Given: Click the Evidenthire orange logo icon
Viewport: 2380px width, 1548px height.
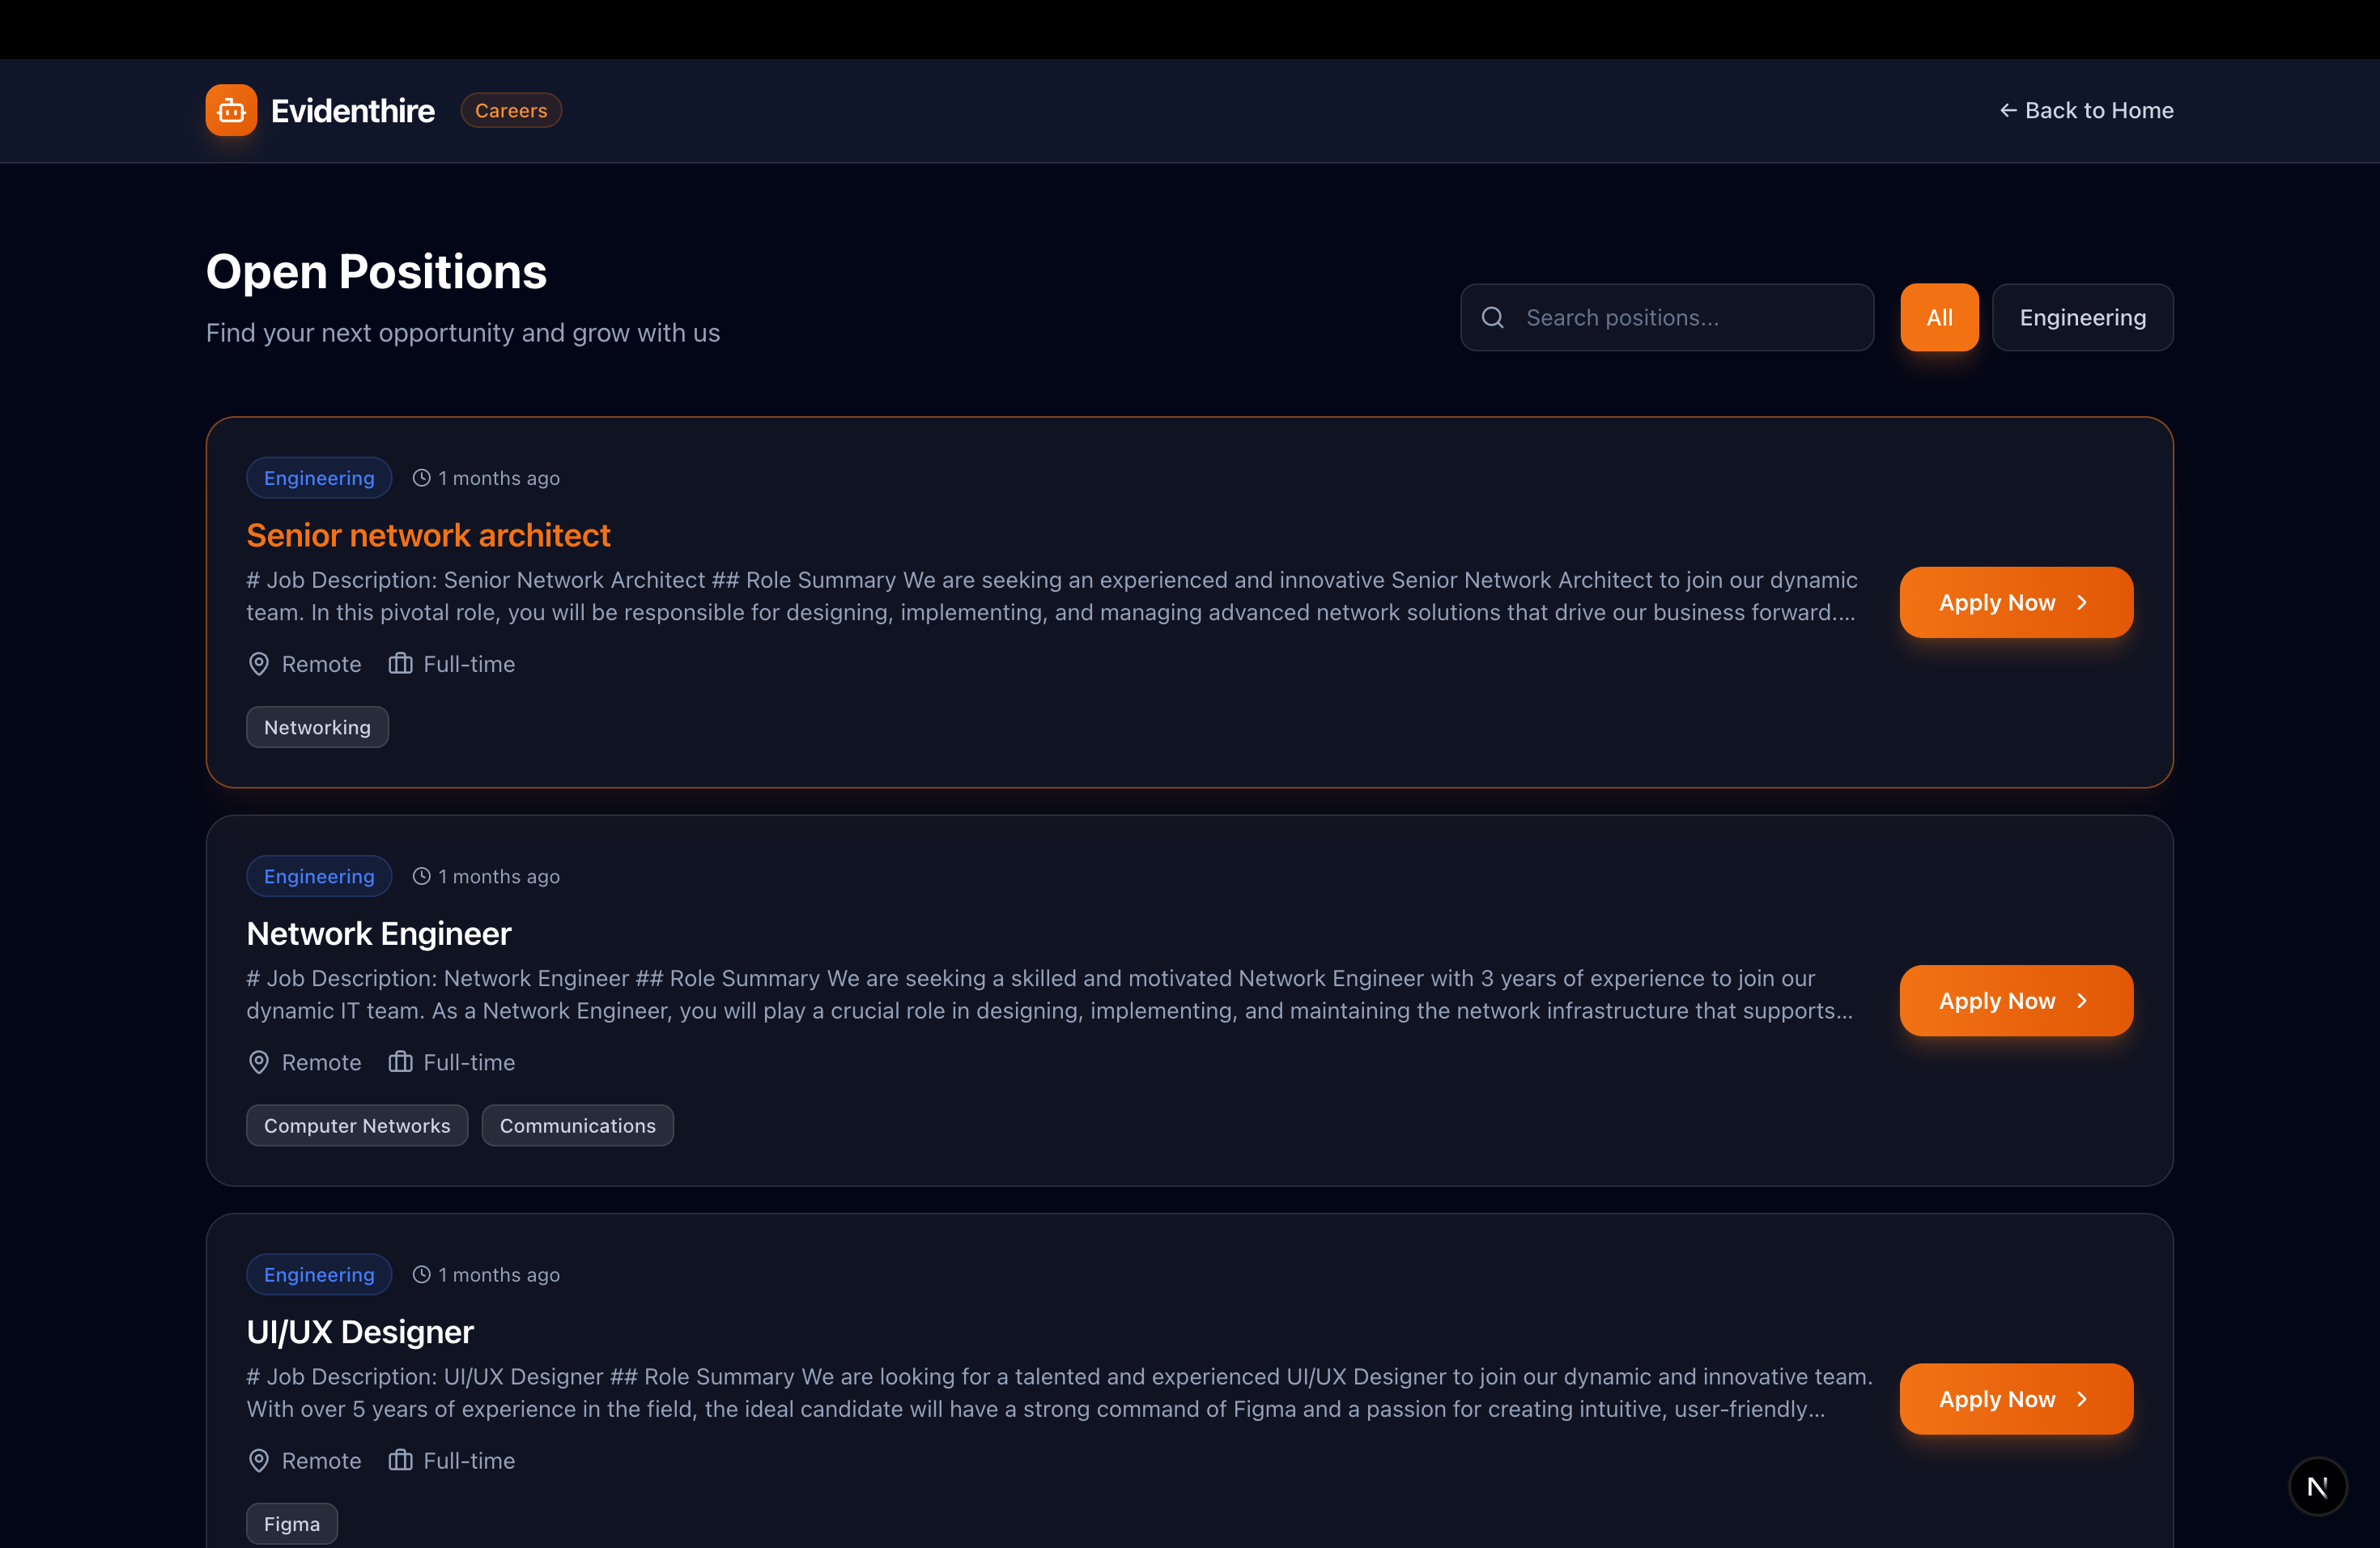Looking at the screenshot, I should [x=231, y=110].
